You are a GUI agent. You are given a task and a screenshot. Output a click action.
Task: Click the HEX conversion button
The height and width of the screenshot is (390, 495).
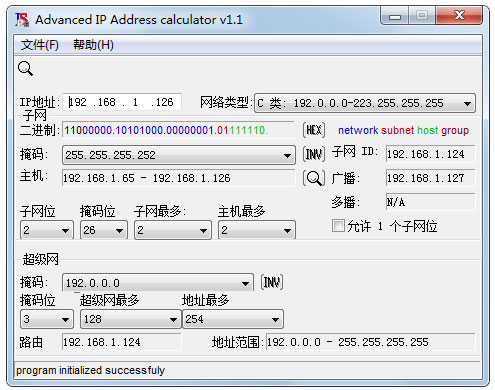[314, 130]
